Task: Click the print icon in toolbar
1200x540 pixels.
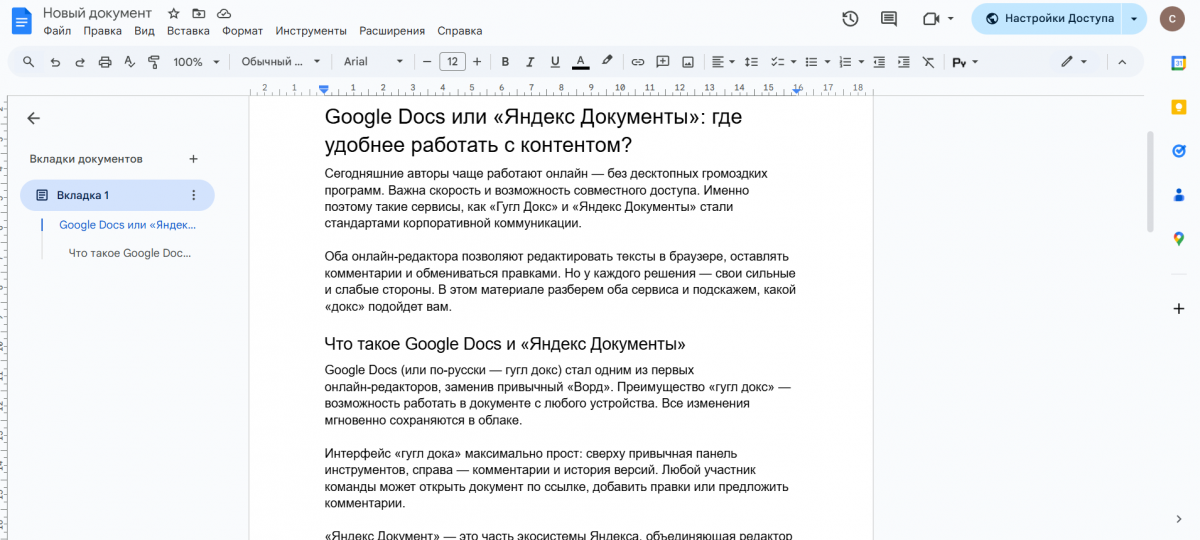Action: pos(105,62)
